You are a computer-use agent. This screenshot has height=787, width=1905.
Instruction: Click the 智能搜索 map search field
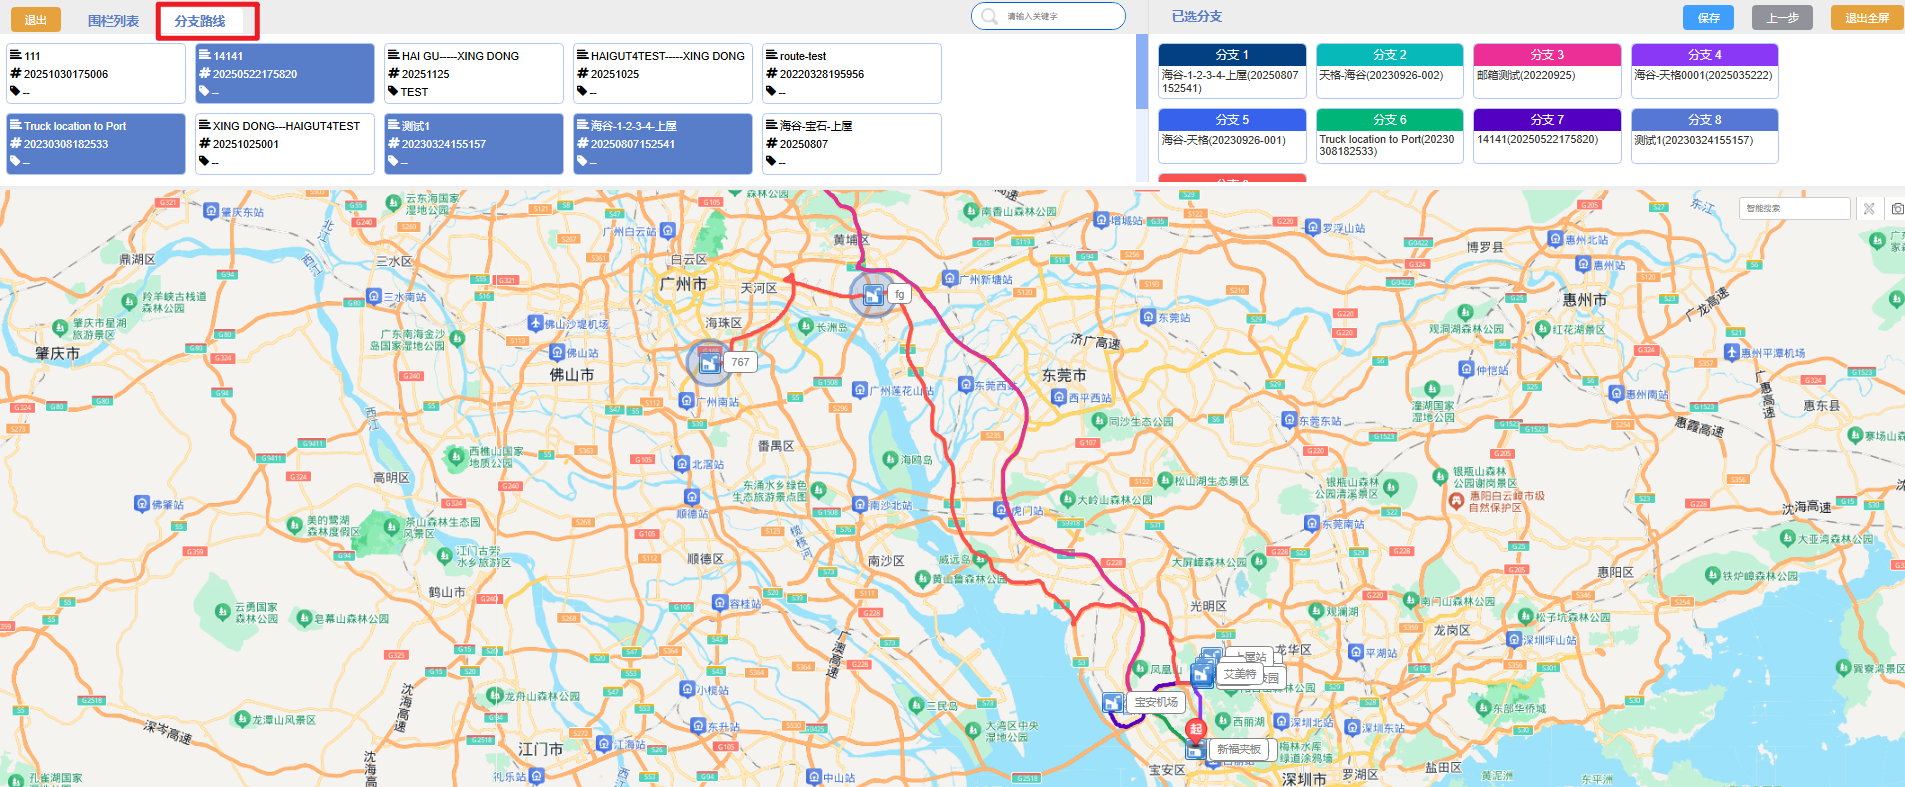point(1794,209)
